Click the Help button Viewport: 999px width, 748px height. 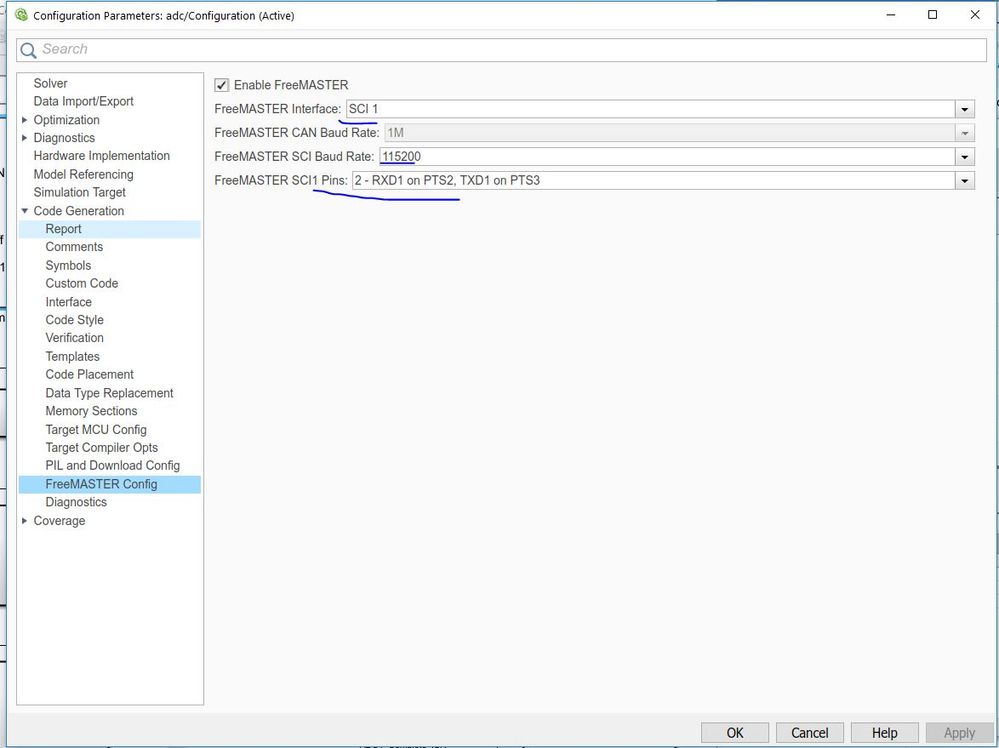tap(884, 733)
